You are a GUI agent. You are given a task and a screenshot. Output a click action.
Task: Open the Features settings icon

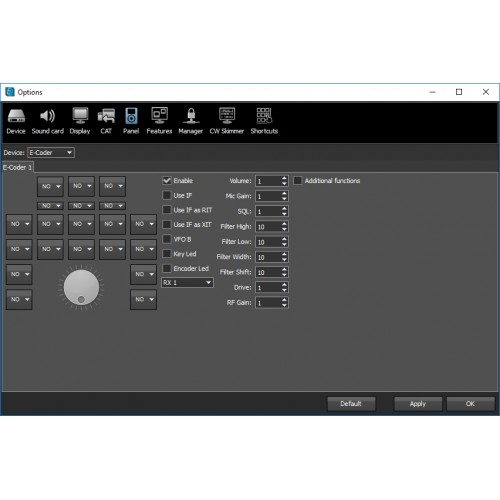[x=159, y=121]
